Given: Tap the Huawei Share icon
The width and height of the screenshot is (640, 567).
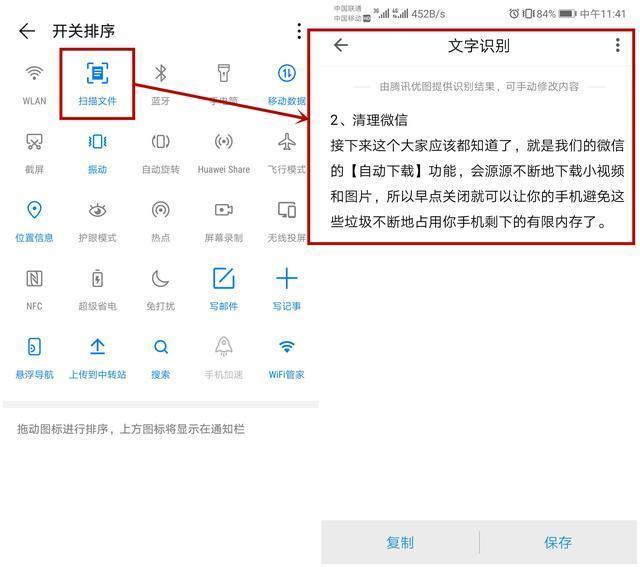Looking at the screenshot, I should [224, 142].
